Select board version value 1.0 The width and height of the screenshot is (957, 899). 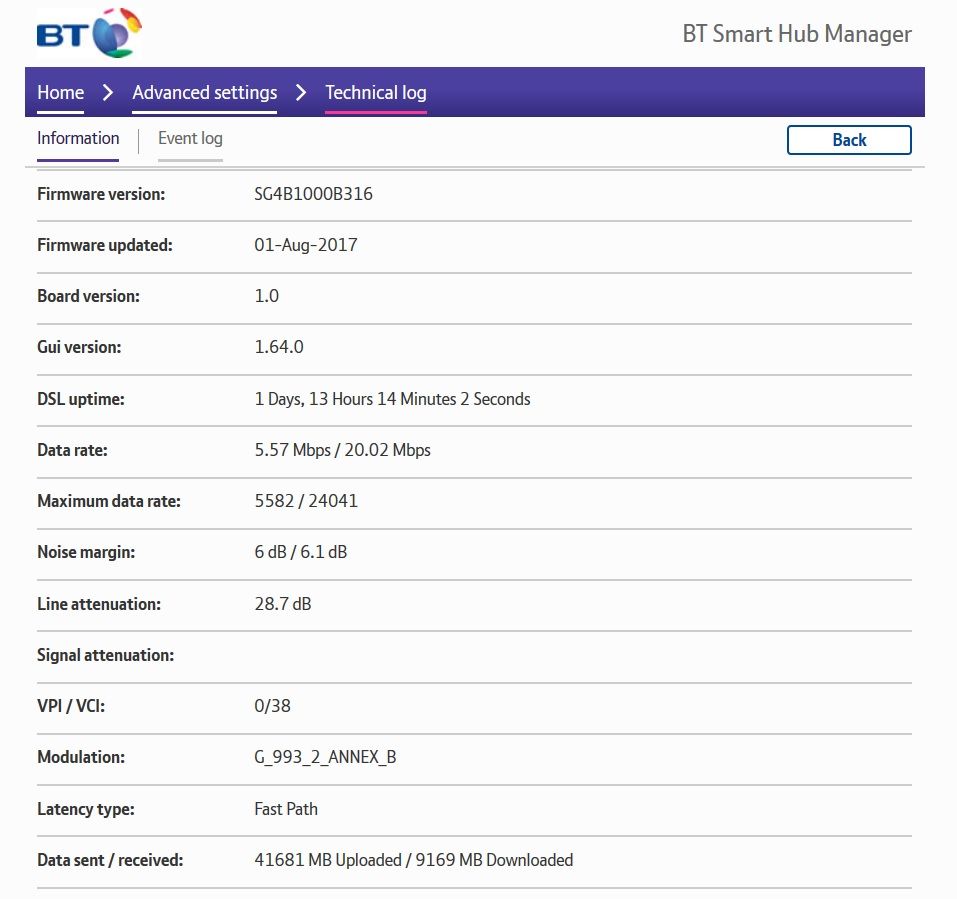coord(267,296)
